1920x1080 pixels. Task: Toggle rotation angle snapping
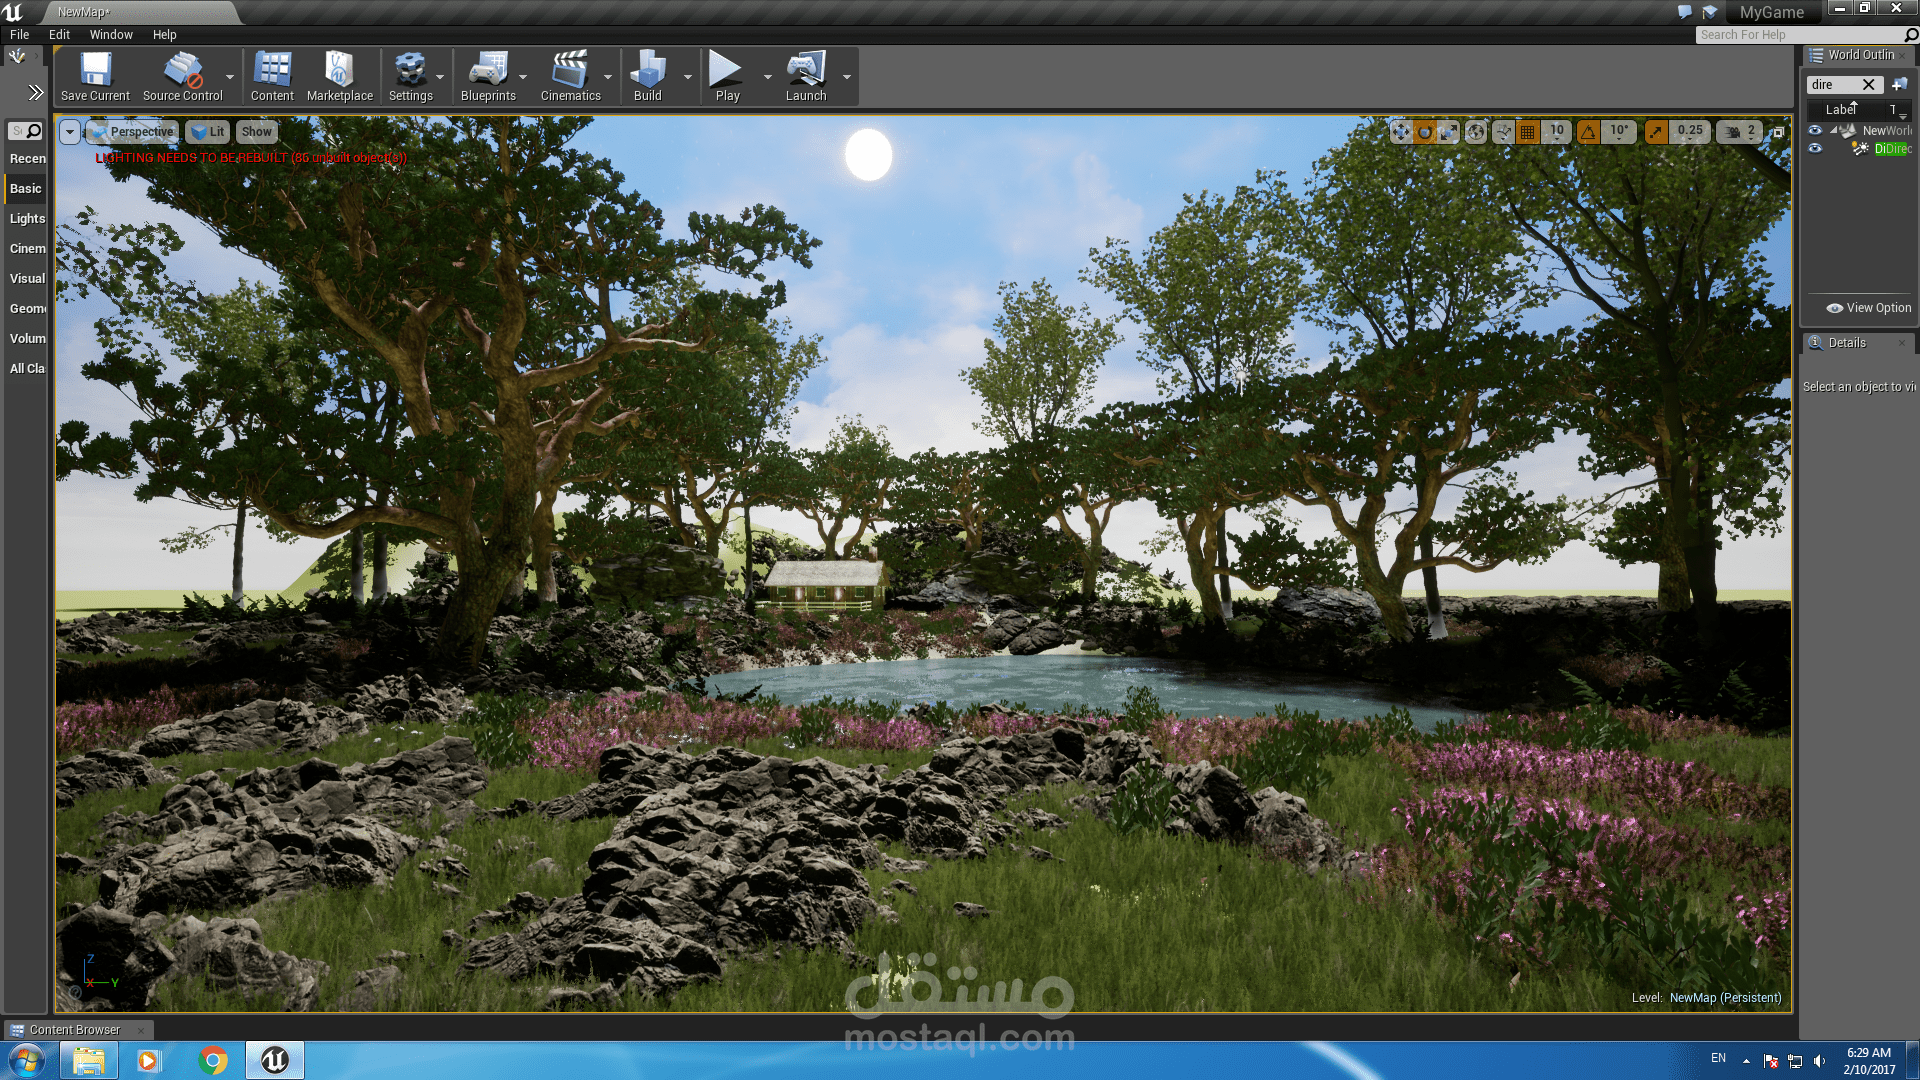click(1589, 132)
